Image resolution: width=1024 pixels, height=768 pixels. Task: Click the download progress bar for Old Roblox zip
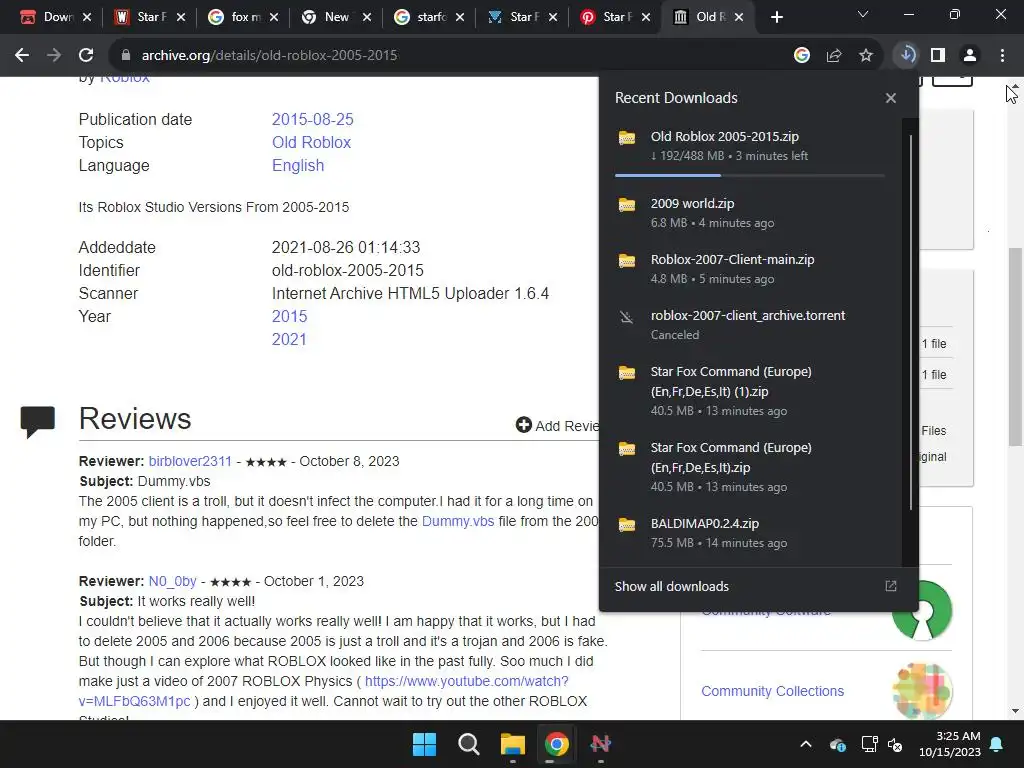coord(750,175)
